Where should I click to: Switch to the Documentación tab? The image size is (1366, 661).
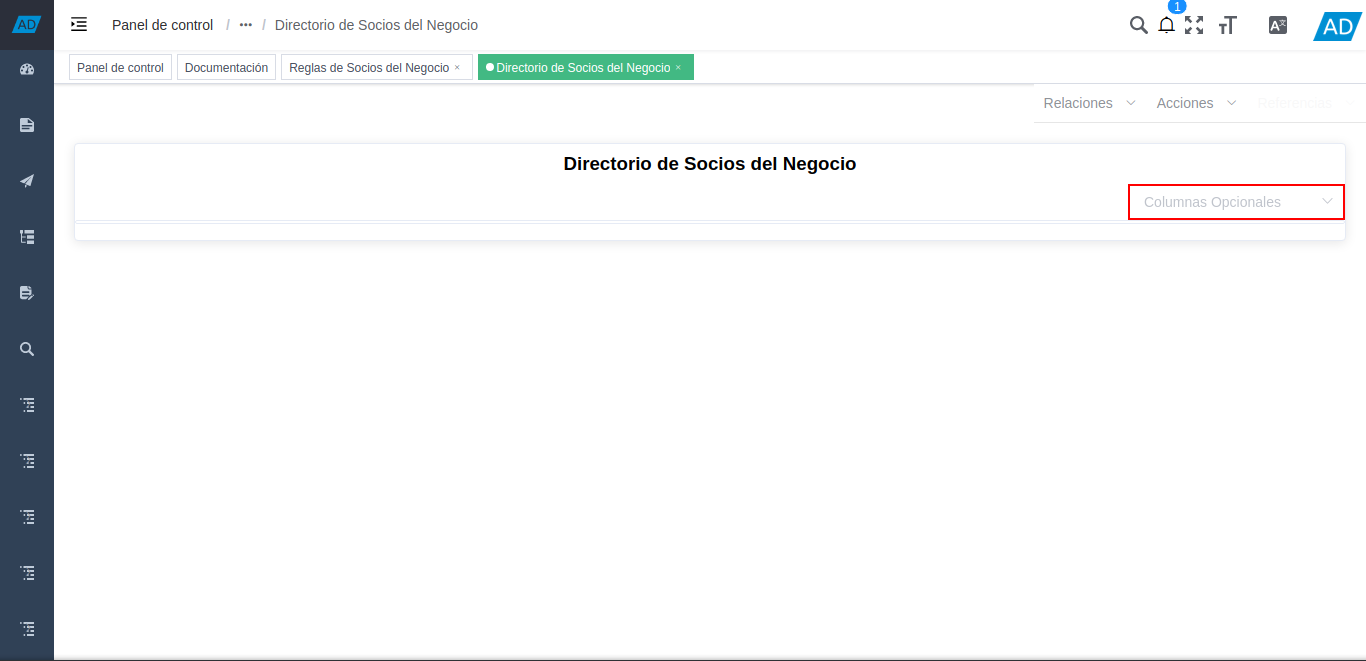[x=226, y=67]
